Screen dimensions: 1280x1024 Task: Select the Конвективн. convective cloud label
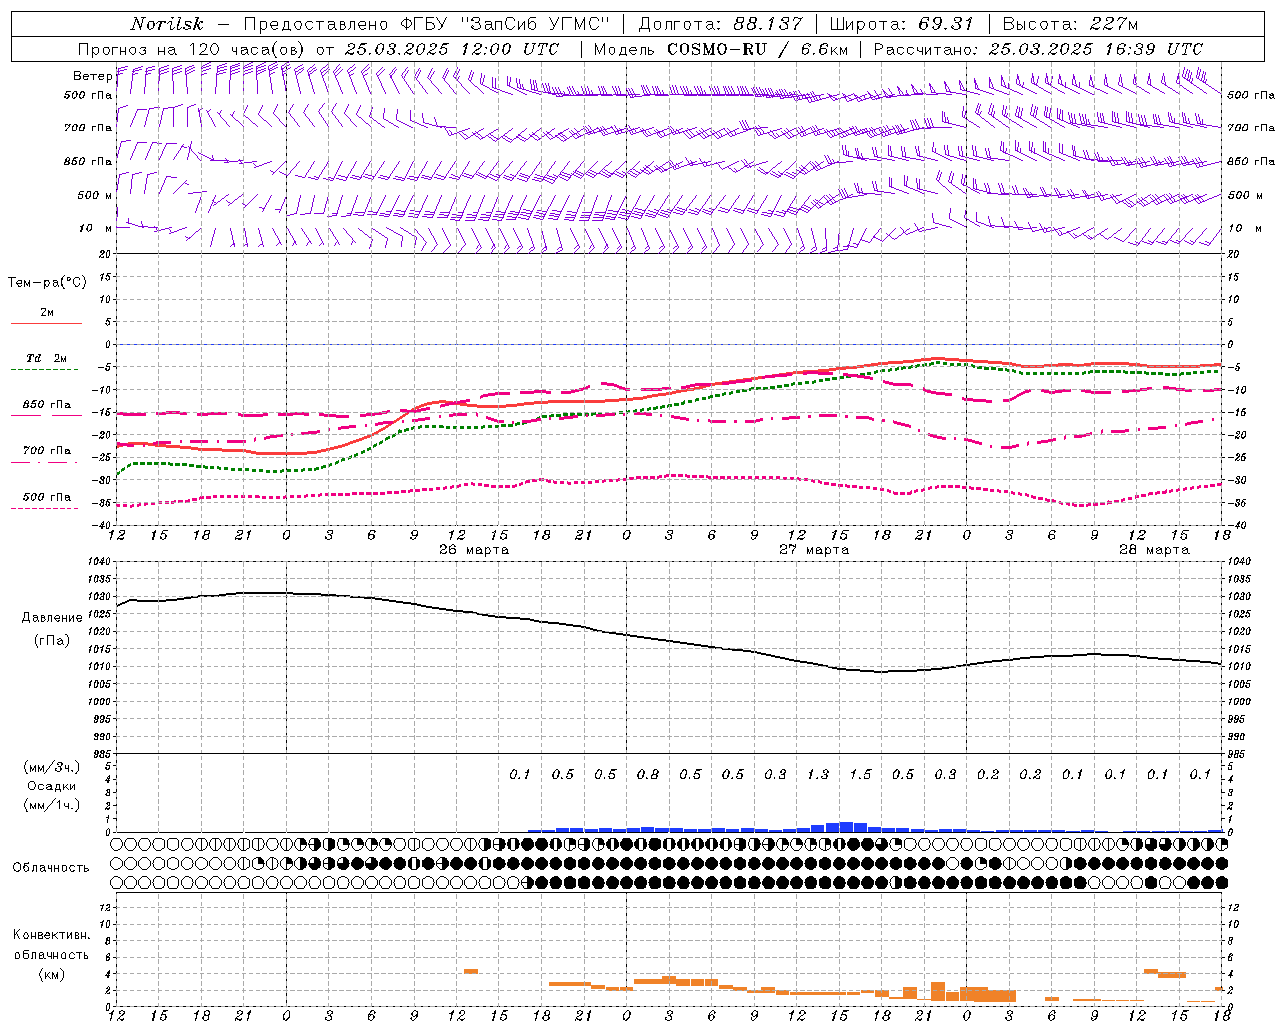(x=51, y=935)
